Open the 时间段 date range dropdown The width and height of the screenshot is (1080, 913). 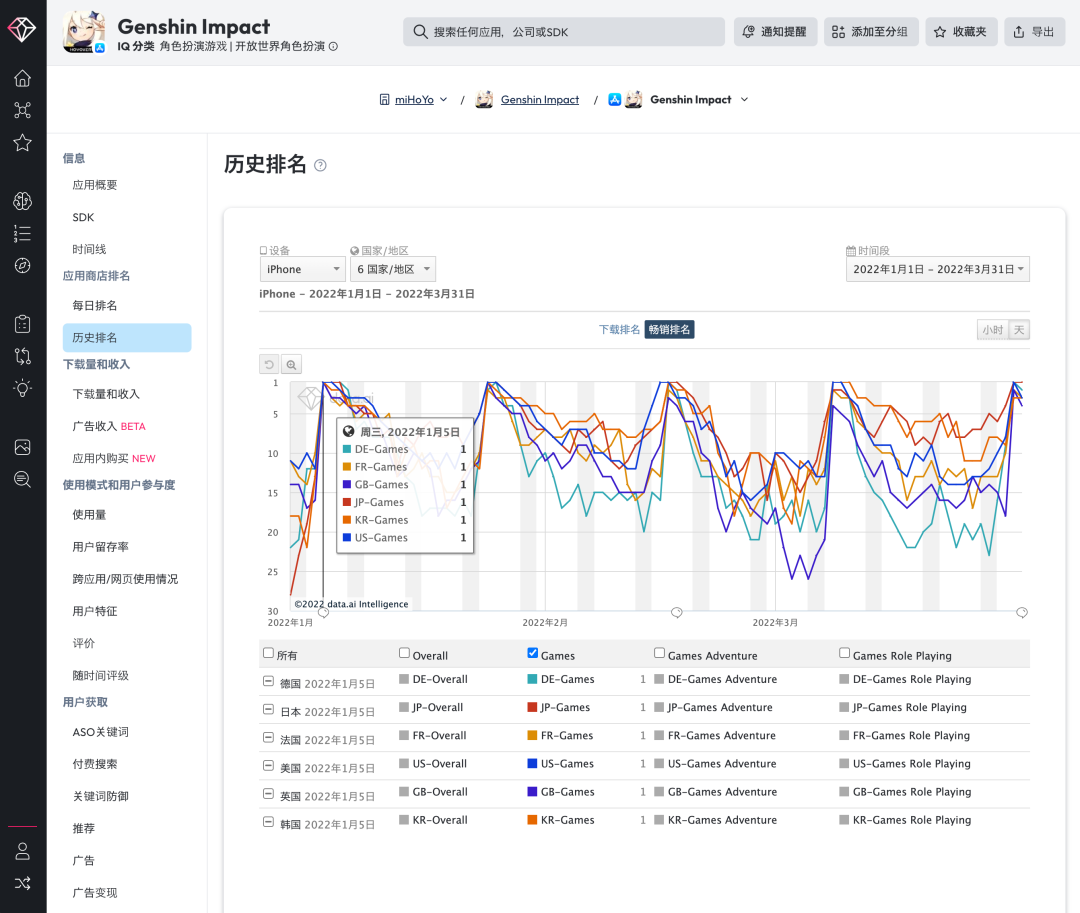pyautogui.click(x=937, y=268)
